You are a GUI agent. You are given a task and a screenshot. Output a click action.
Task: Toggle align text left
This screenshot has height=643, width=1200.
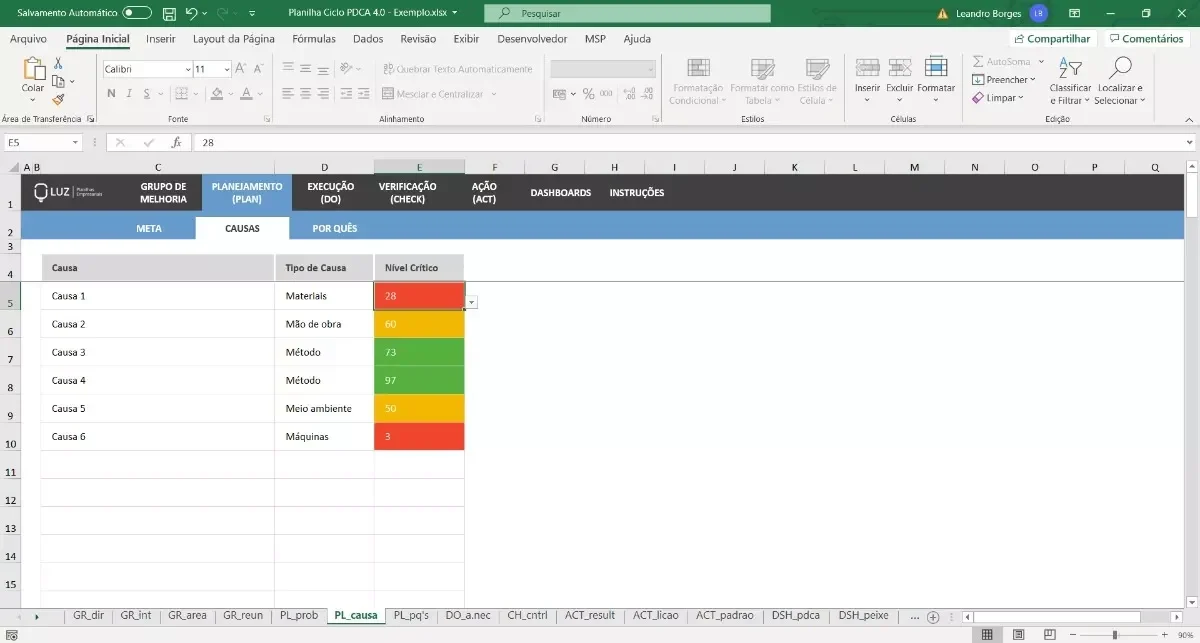[x=288, y=94]
